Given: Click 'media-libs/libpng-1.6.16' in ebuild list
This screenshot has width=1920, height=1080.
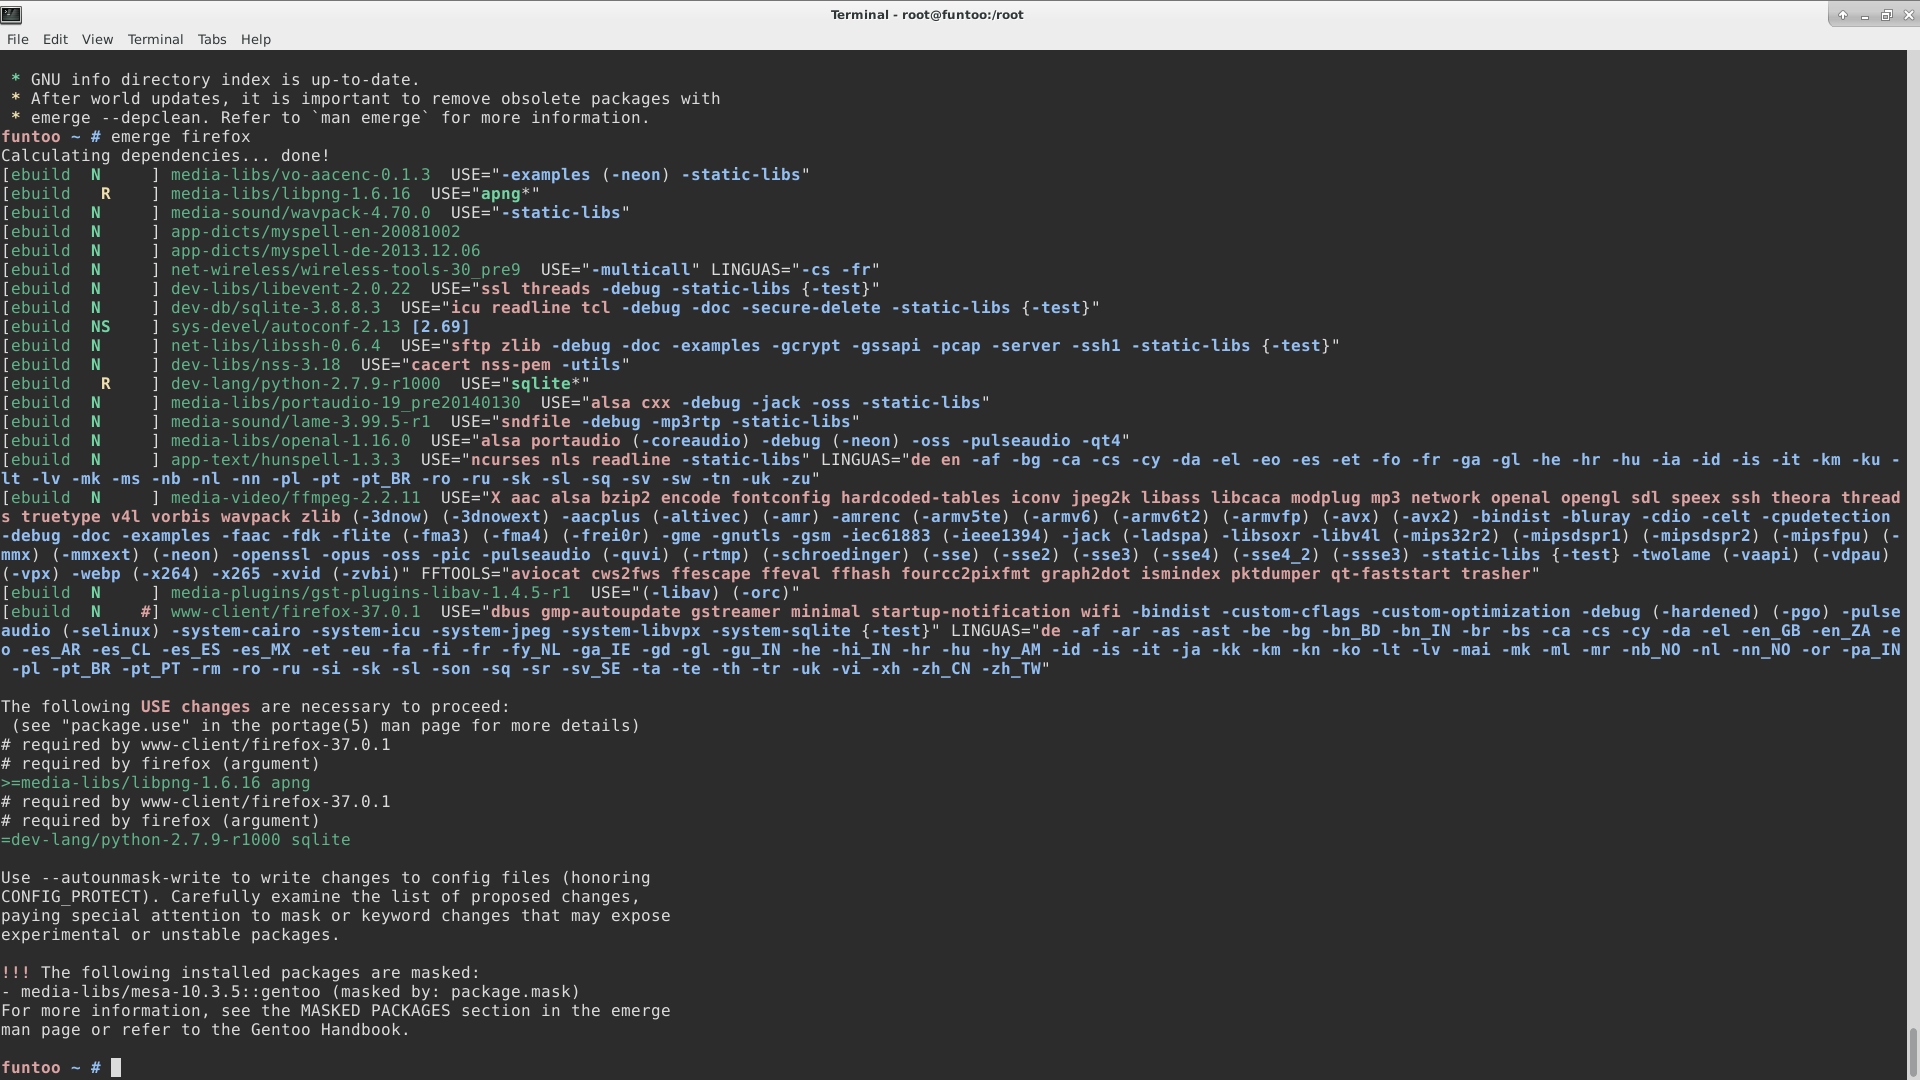Looking at the screenshot, I should click(291, 194).
